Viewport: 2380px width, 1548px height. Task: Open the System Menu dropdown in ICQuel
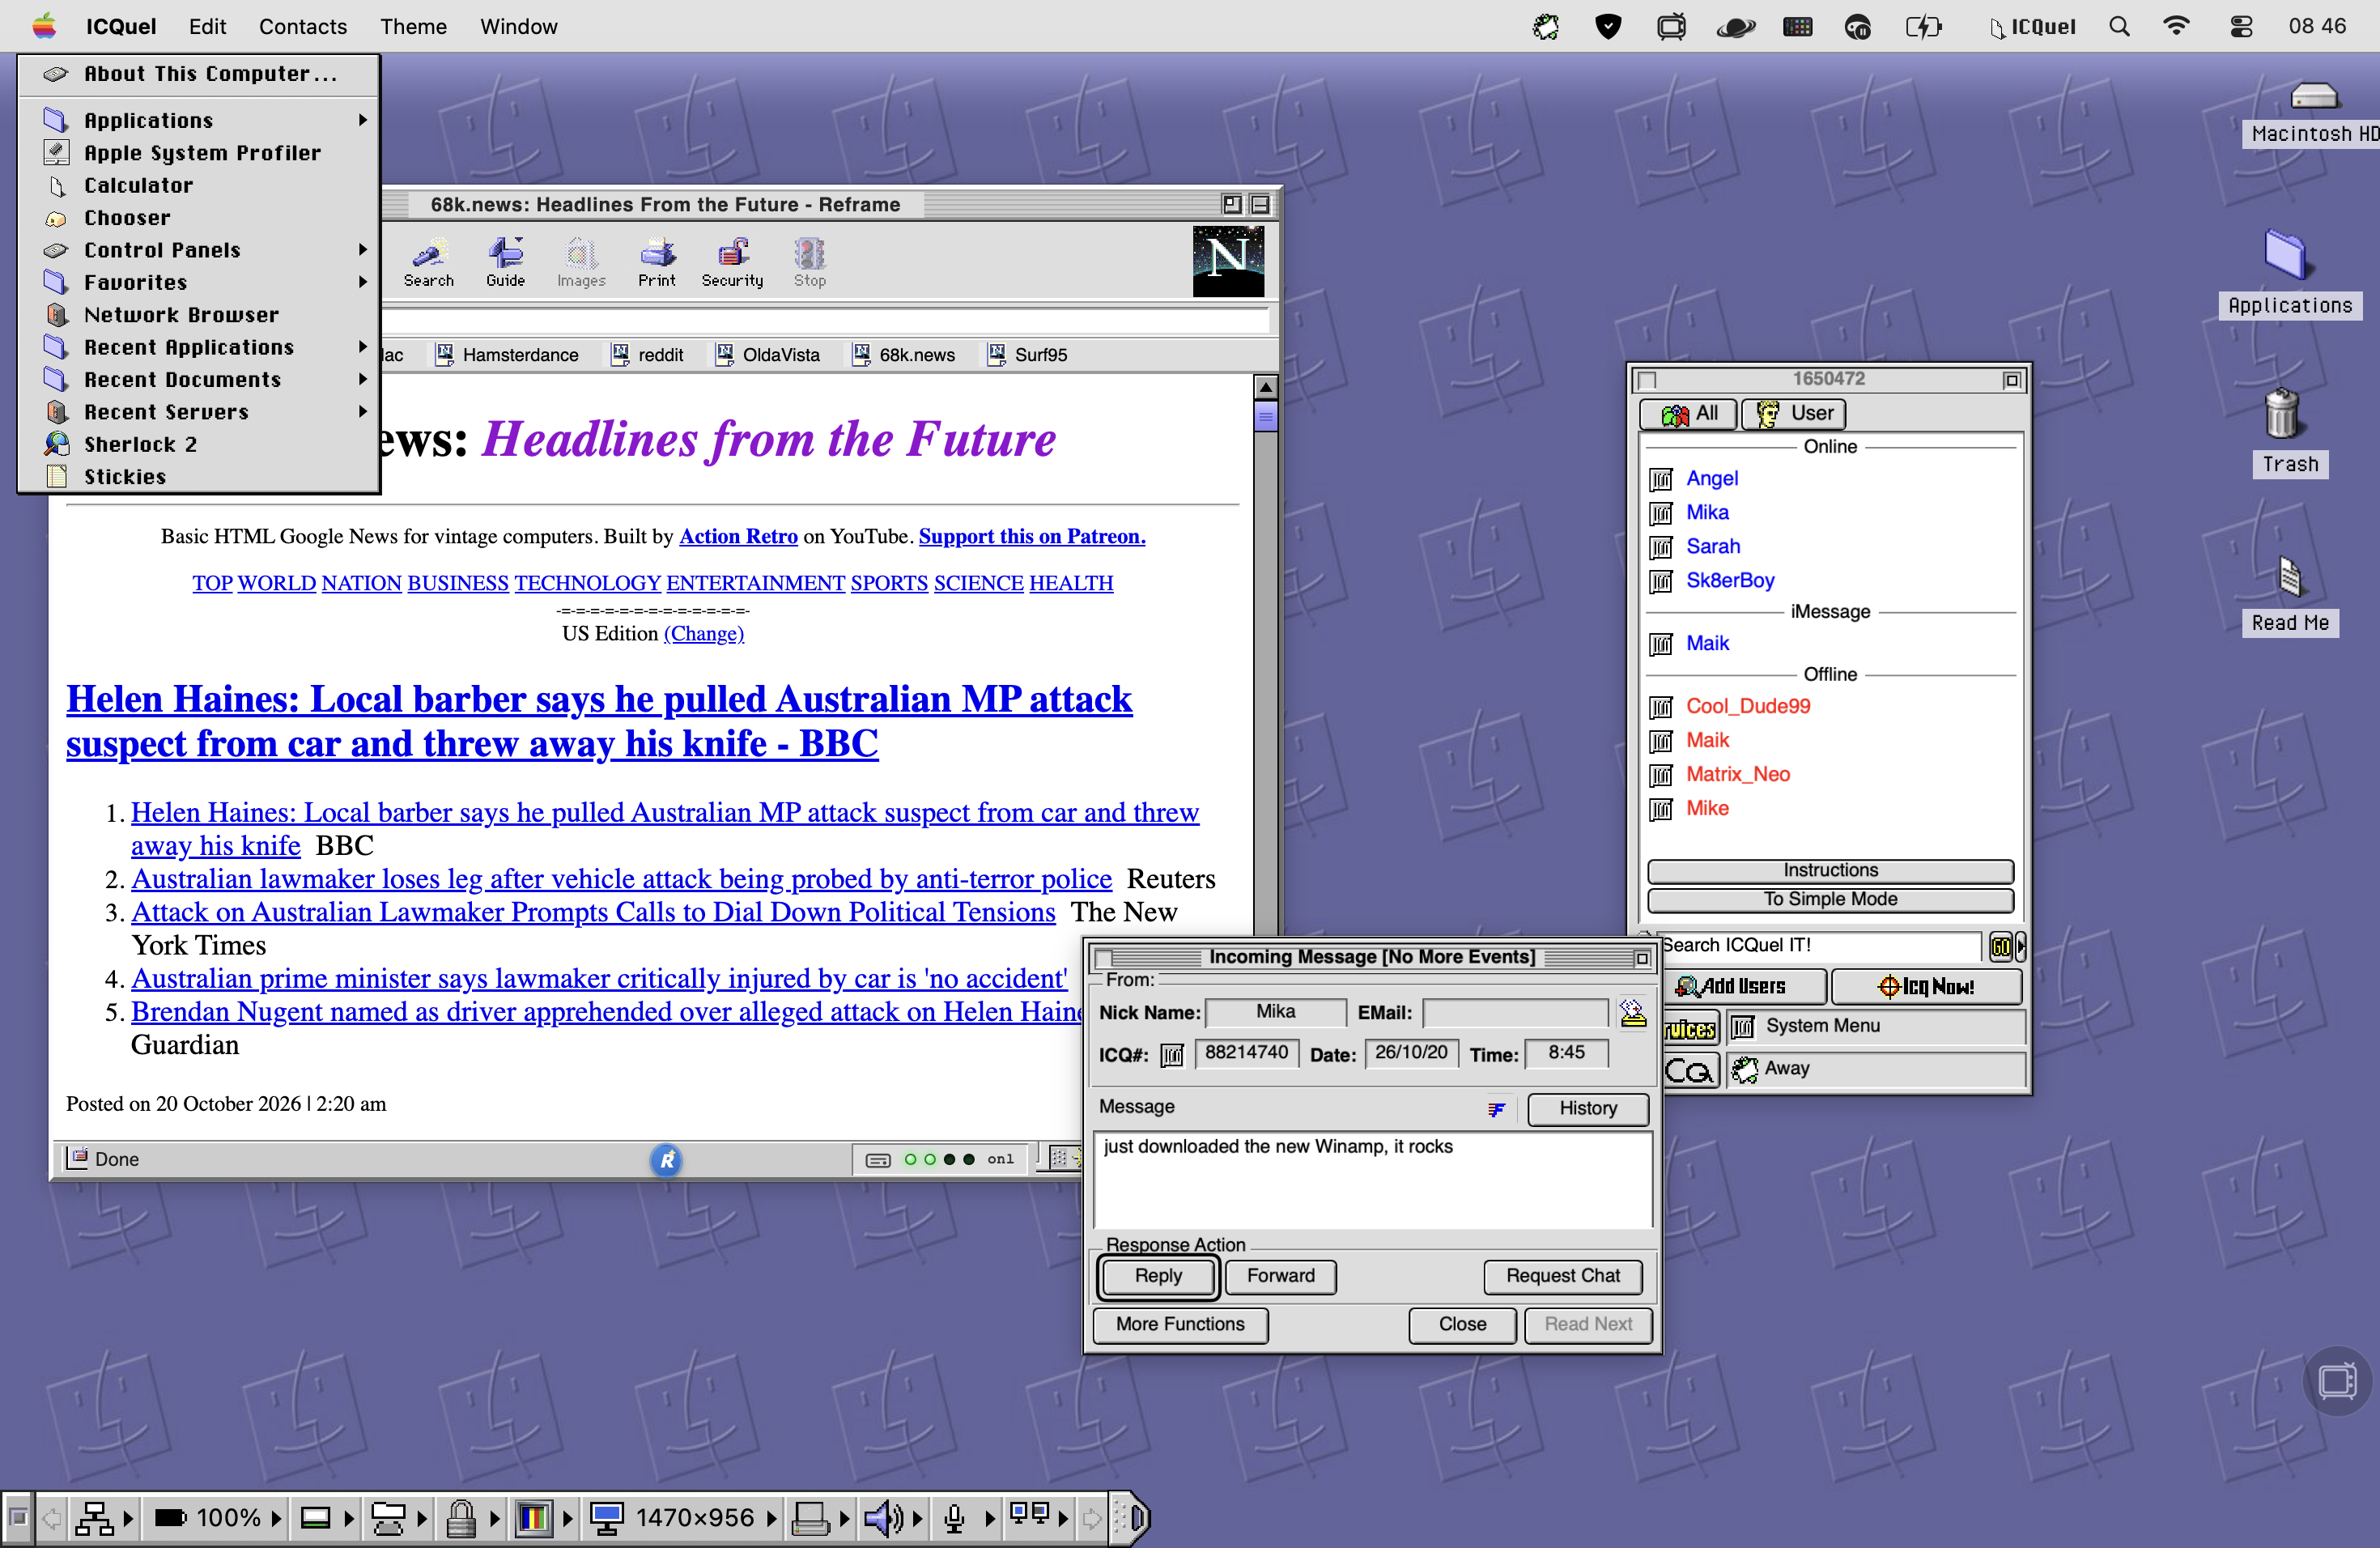point(1875,1027)
